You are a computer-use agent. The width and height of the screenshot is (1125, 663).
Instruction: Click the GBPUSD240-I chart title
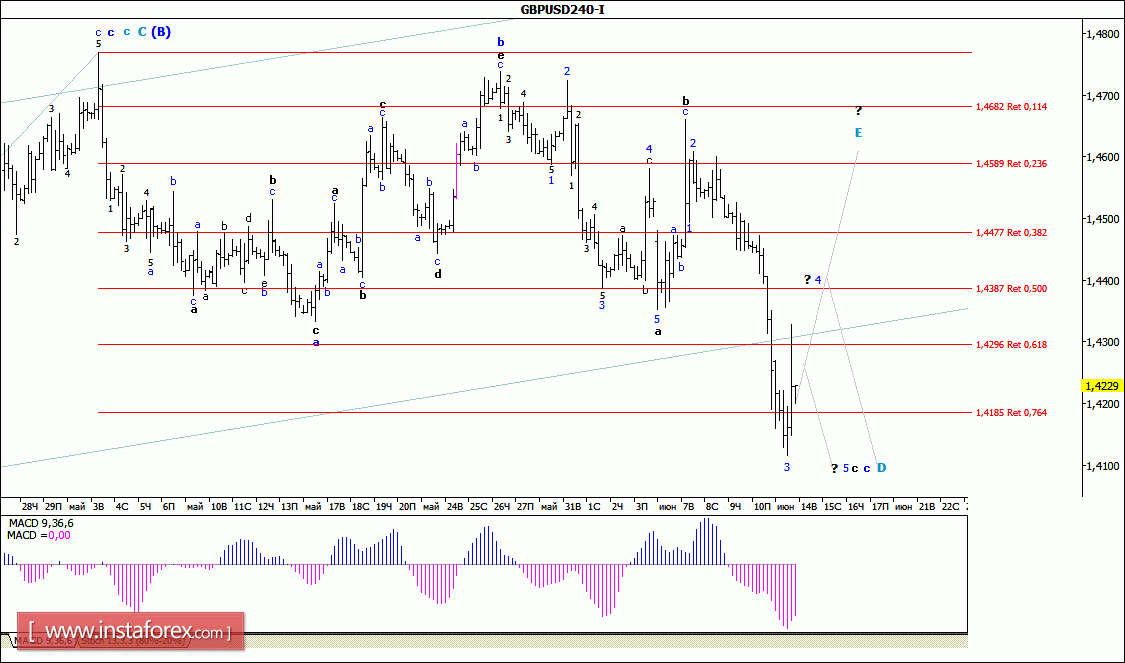click(x=561, y=10)
